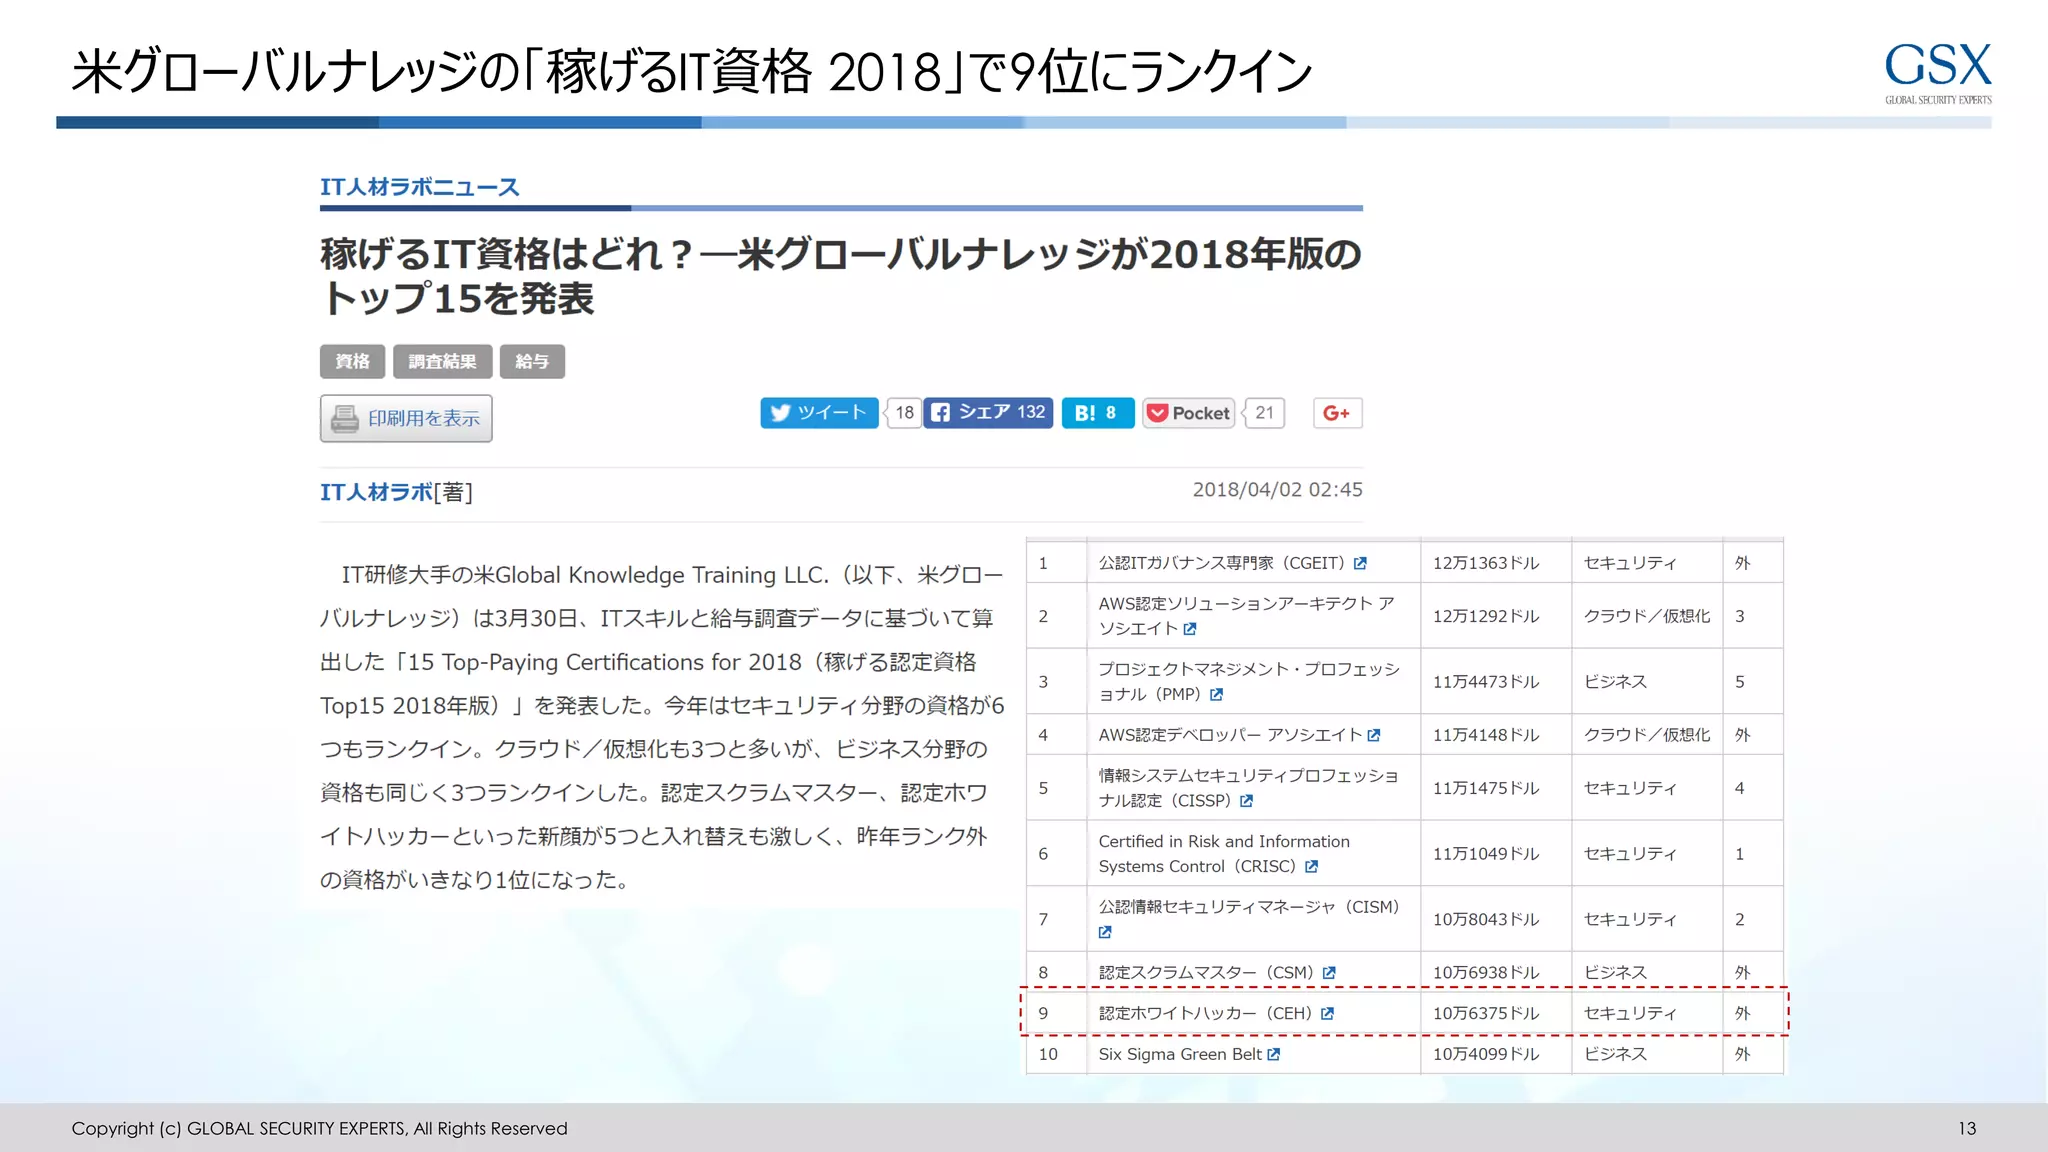Click the Hatena B! bookmark button
The height and width of the screenshot is (1152, 2048).
[x=1097, y=413]
